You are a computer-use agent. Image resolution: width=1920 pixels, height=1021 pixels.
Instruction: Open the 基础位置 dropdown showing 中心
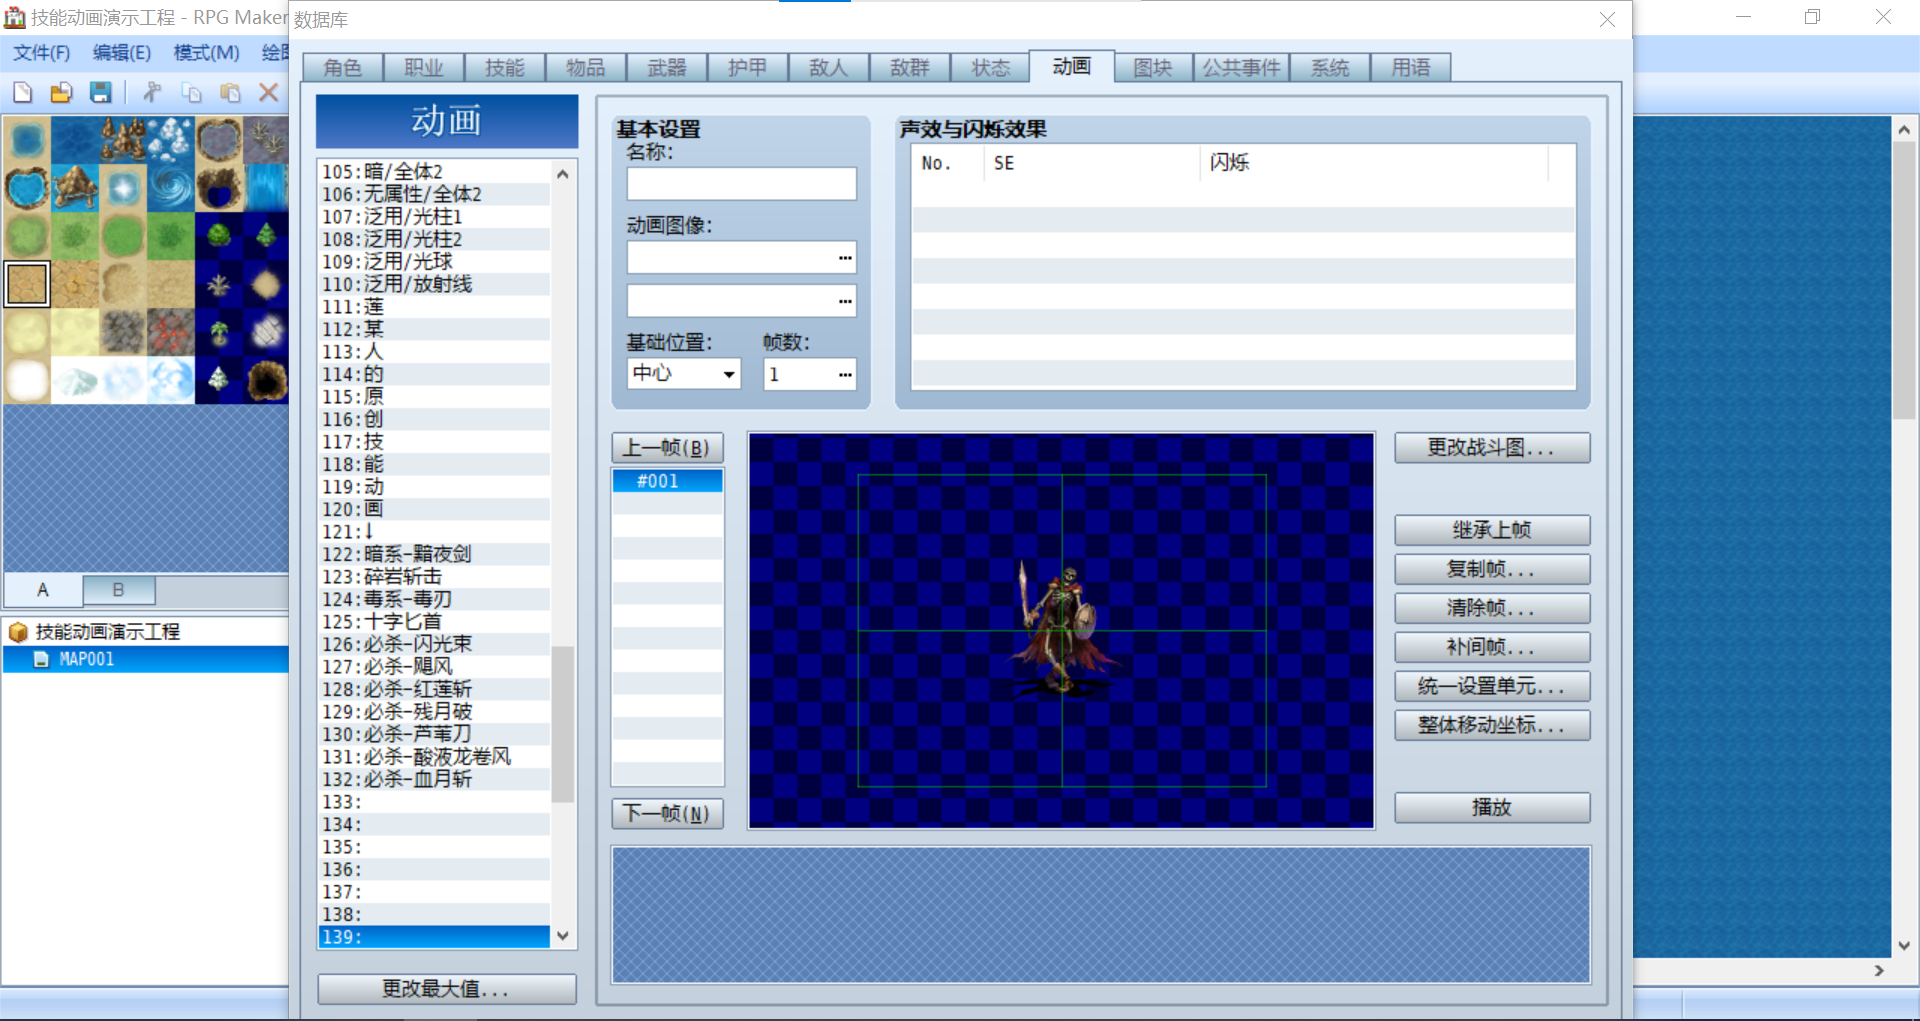point(684,374)
